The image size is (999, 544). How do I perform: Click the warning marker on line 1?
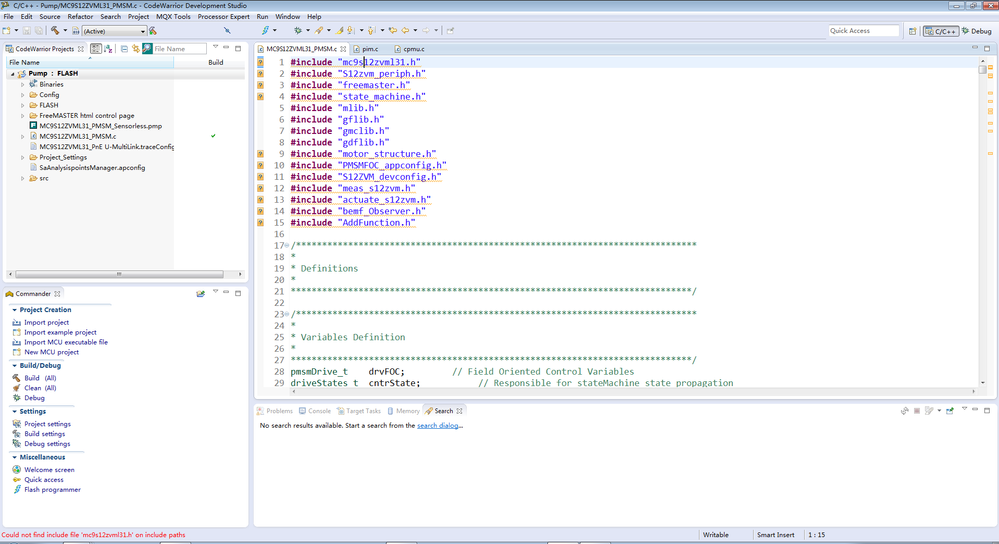point(261,62)
